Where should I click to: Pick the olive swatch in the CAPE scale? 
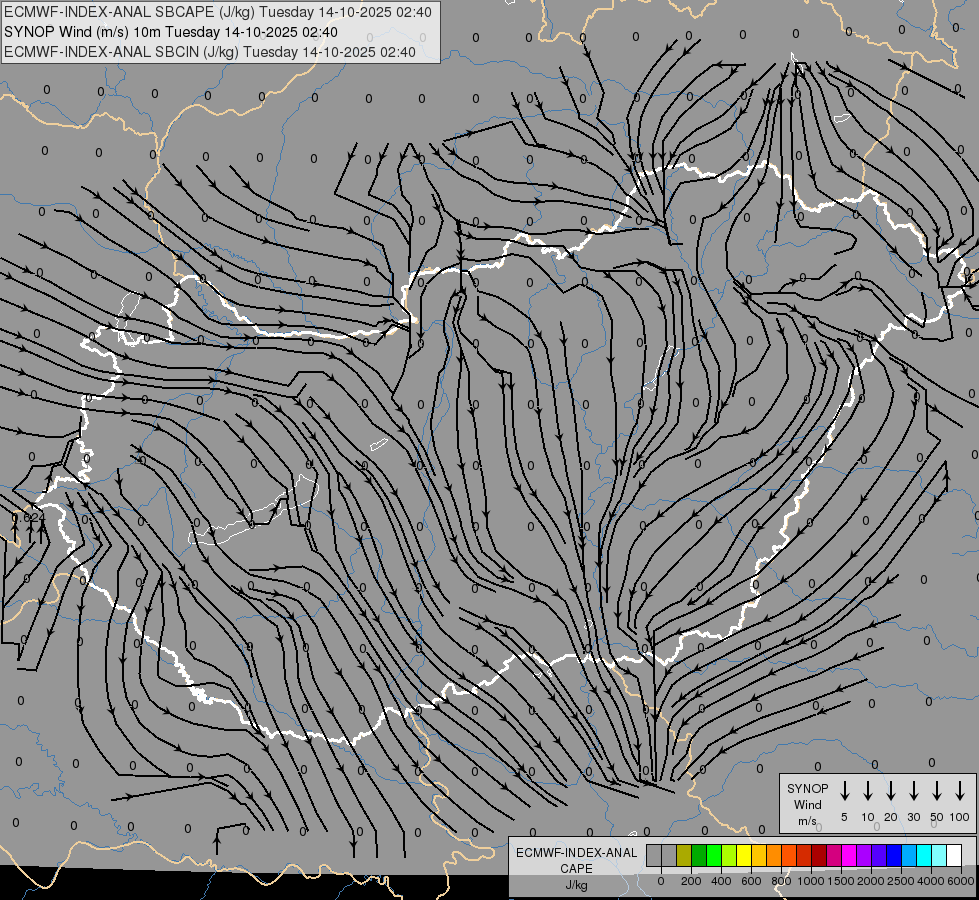click(684, 855)
